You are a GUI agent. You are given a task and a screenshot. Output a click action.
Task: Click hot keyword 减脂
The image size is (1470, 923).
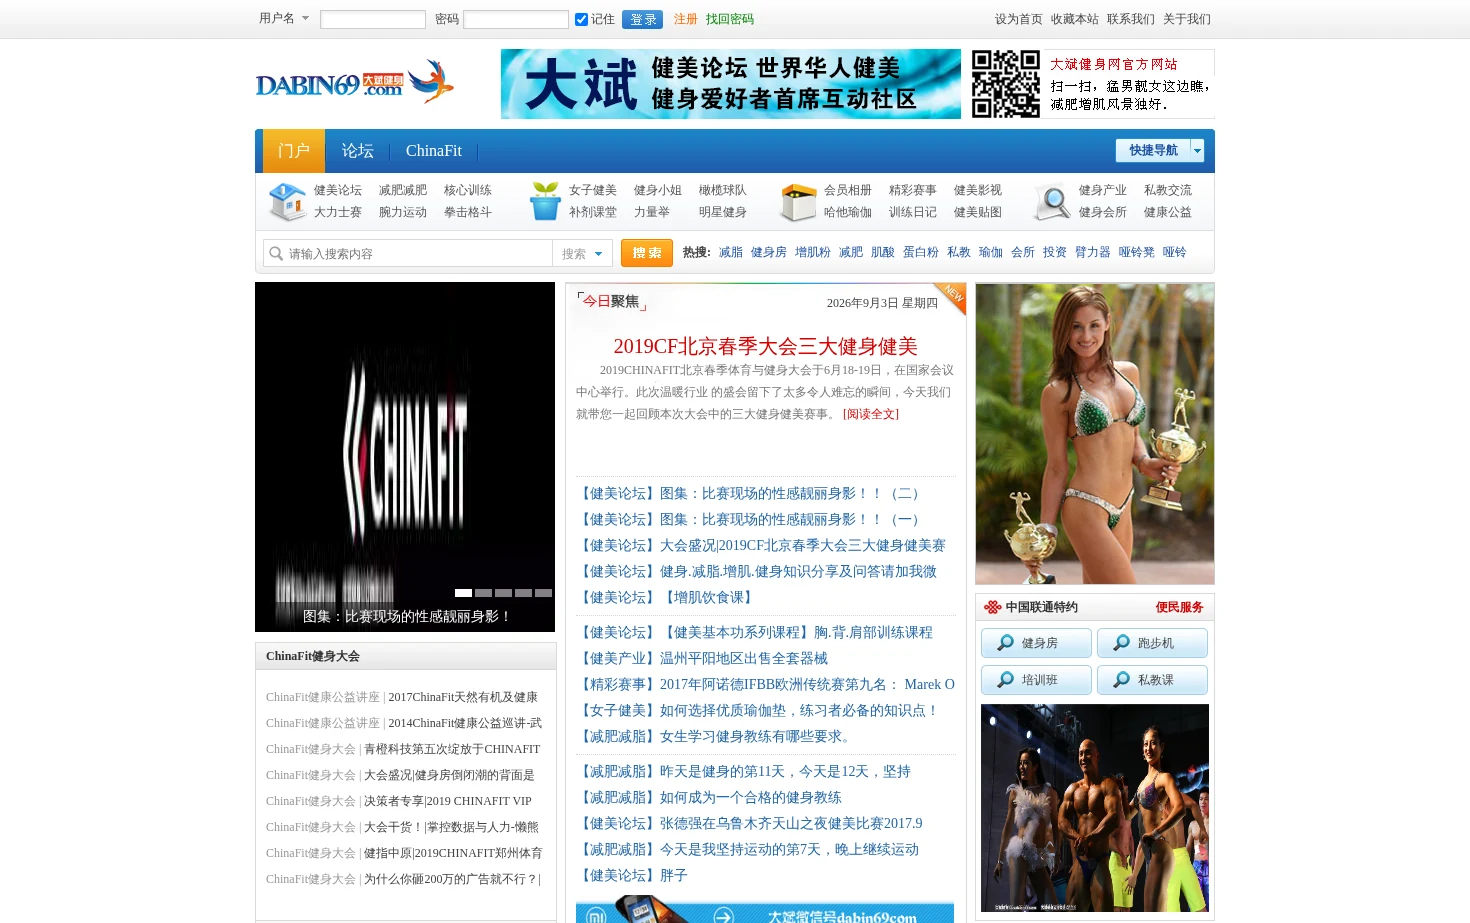click(x=731, y=253)
